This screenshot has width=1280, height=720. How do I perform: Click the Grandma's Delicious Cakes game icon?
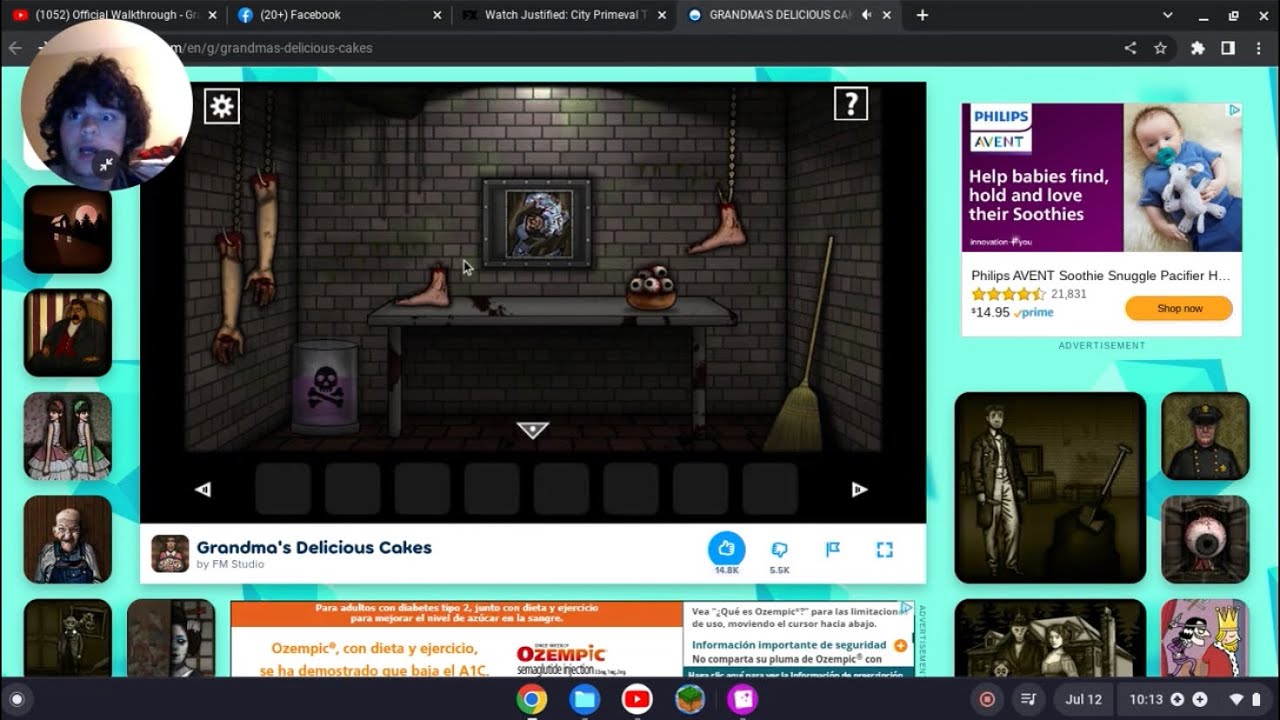(170, 553)
